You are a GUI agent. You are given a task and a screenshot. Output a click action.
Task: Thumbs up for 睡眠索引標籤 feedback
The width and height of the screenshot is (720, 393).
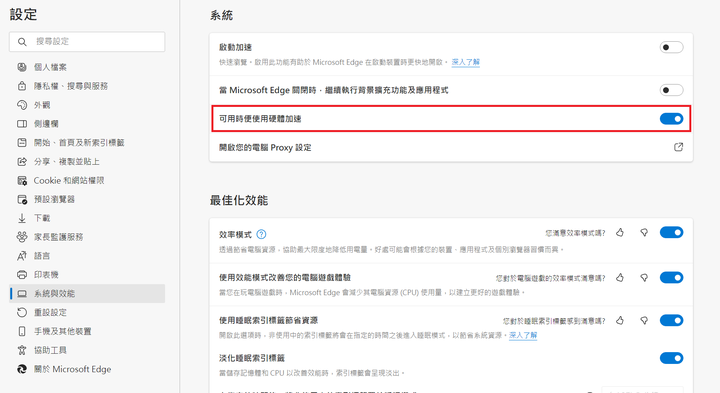point(620,320)
